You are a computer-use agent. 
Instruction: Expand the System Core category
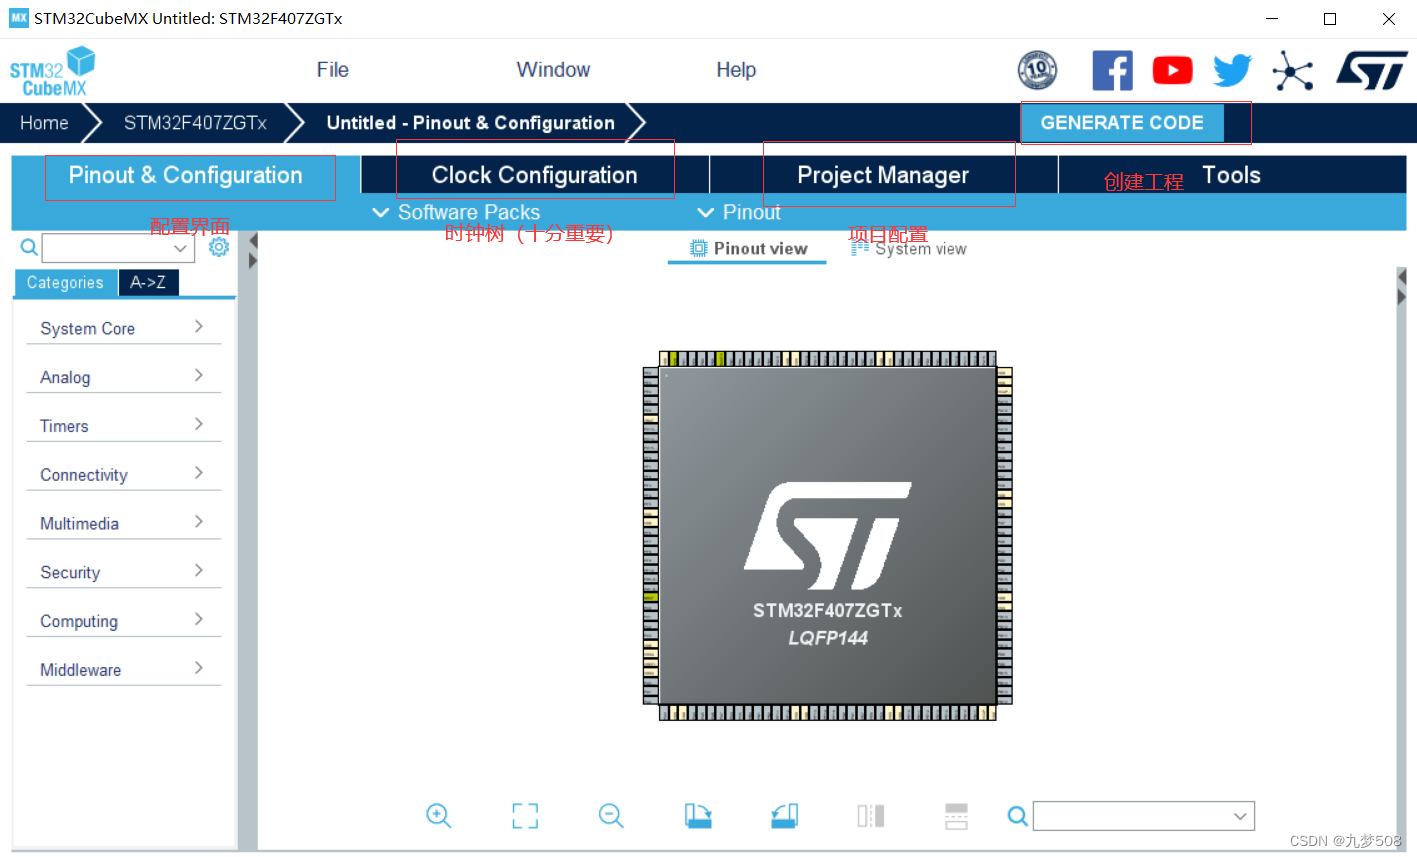[x=123, y=328]
